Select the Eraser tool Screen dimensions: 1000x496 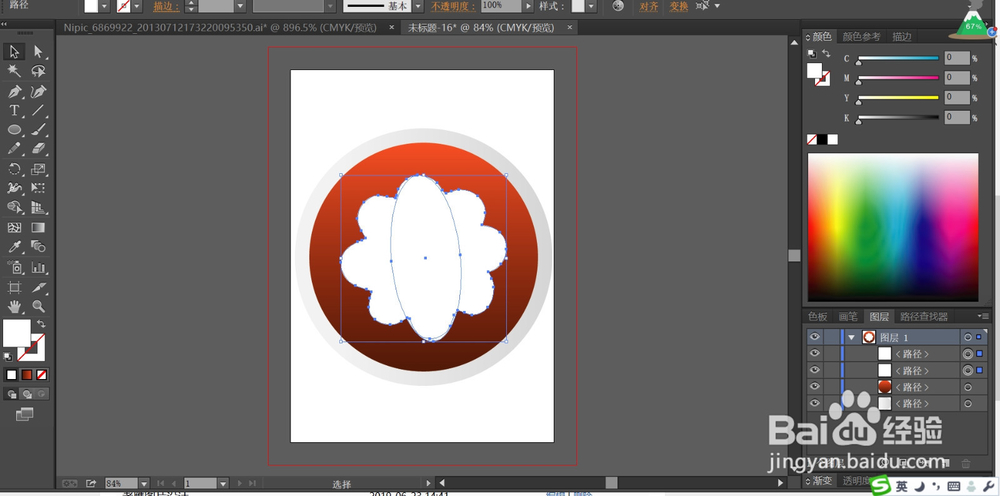coord(38,149)
